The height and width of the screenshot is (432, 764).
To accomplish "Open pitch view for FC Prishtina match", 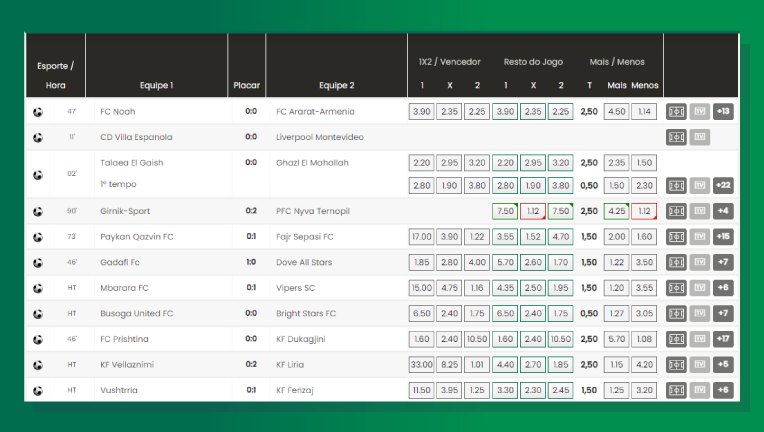I will click(676, 339).
